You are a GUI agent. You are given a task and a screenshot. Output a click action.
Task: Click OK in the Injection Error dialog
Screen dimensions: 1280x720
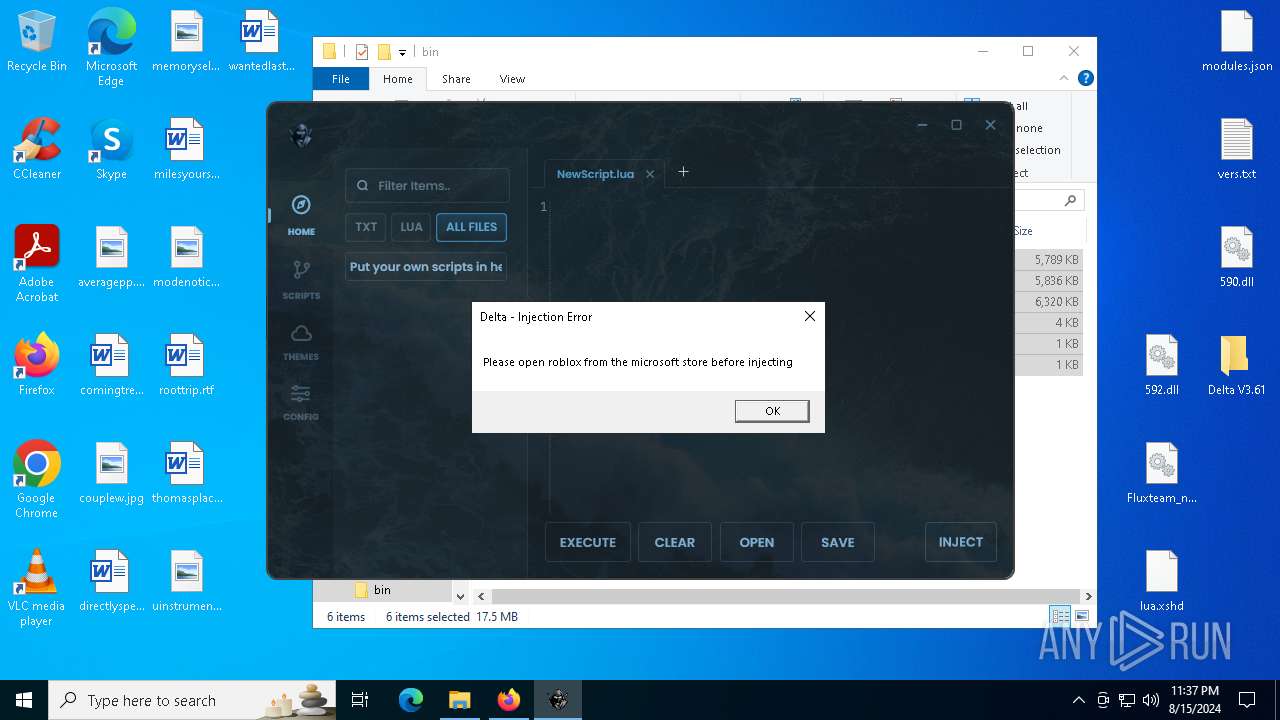[772, 411]
